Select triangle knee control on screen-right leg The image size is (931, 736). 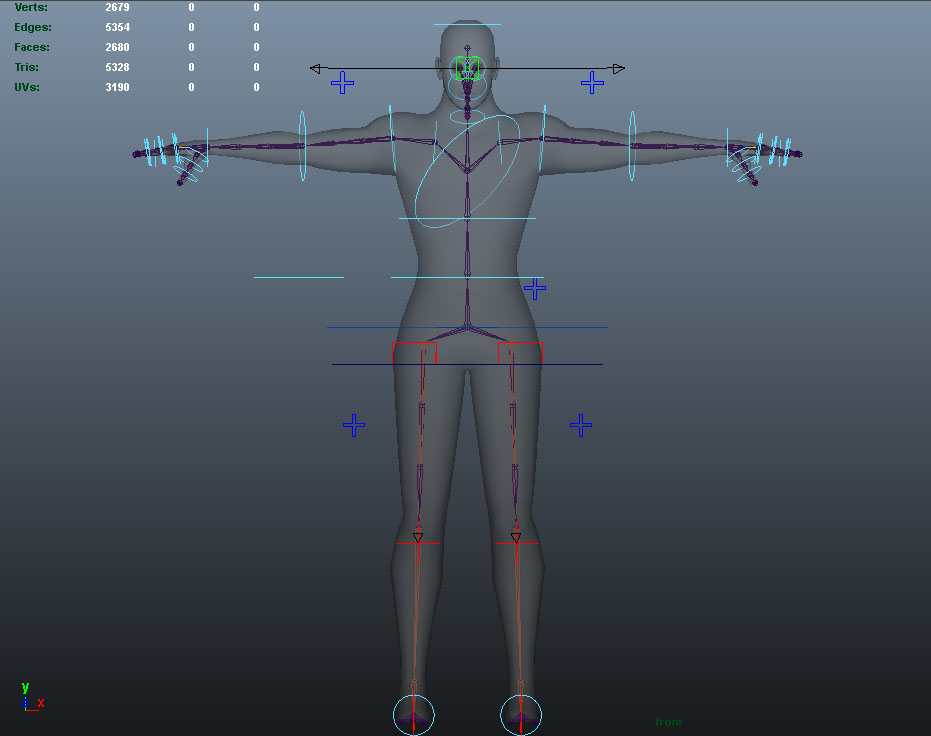click(x=516, y=538)
